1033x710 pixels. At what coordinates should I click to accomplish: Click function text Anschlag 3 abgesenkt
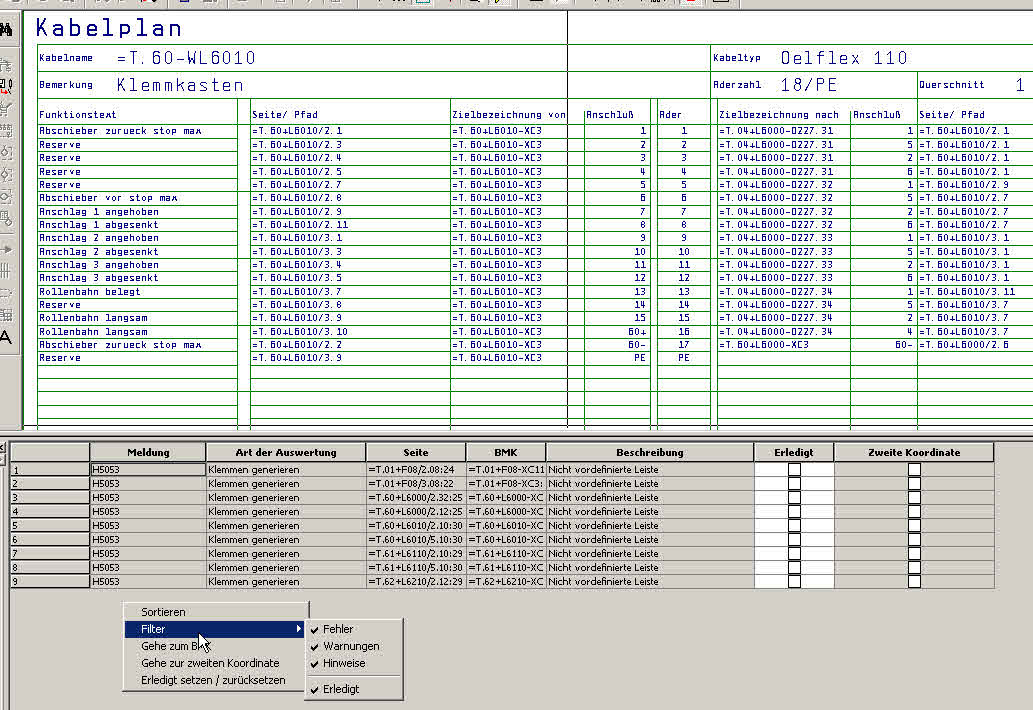[99, 278]
